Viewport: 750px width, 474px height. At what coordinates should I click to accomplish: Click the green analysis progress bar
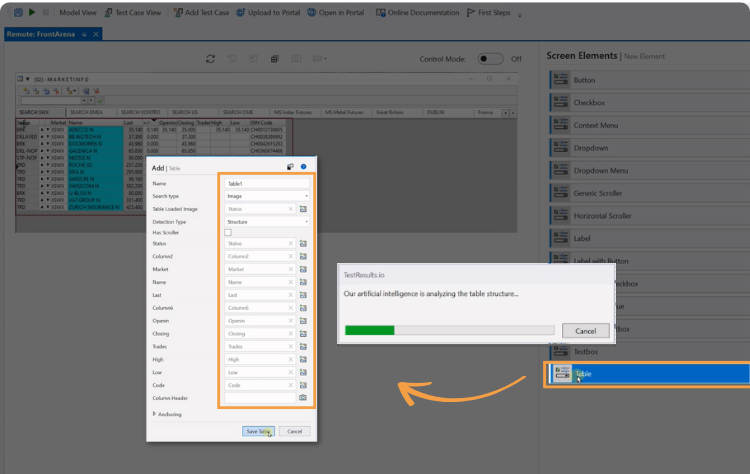coord(369,330)
